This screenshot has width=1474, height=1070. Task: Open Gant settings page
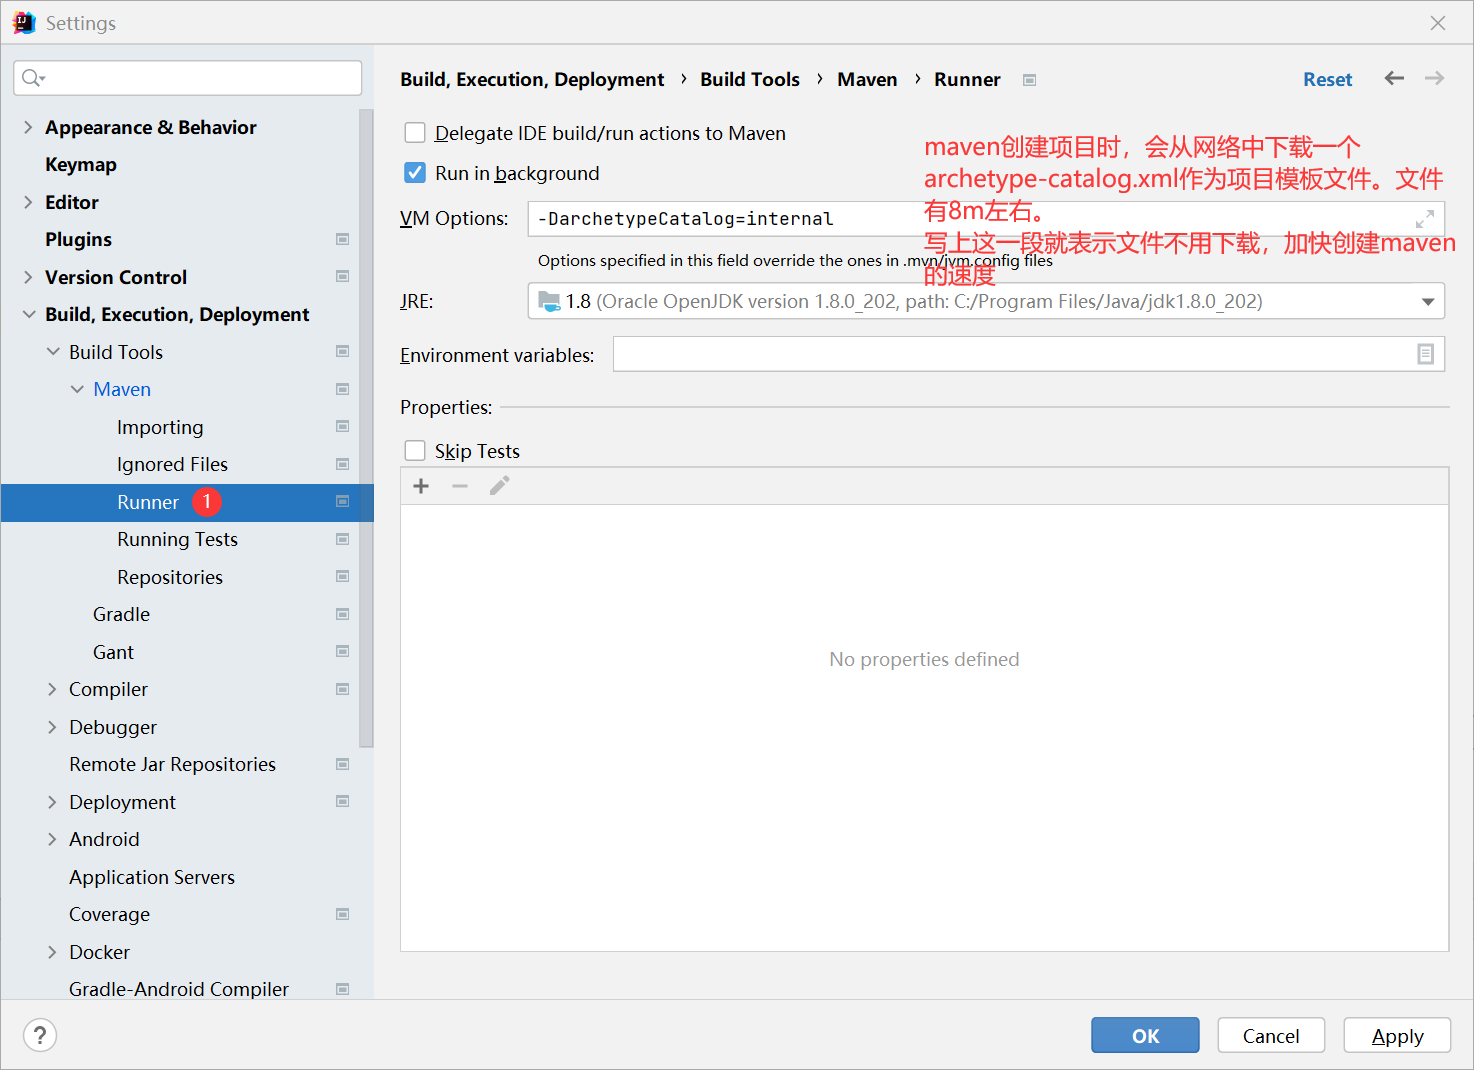[x=113, y=652]
